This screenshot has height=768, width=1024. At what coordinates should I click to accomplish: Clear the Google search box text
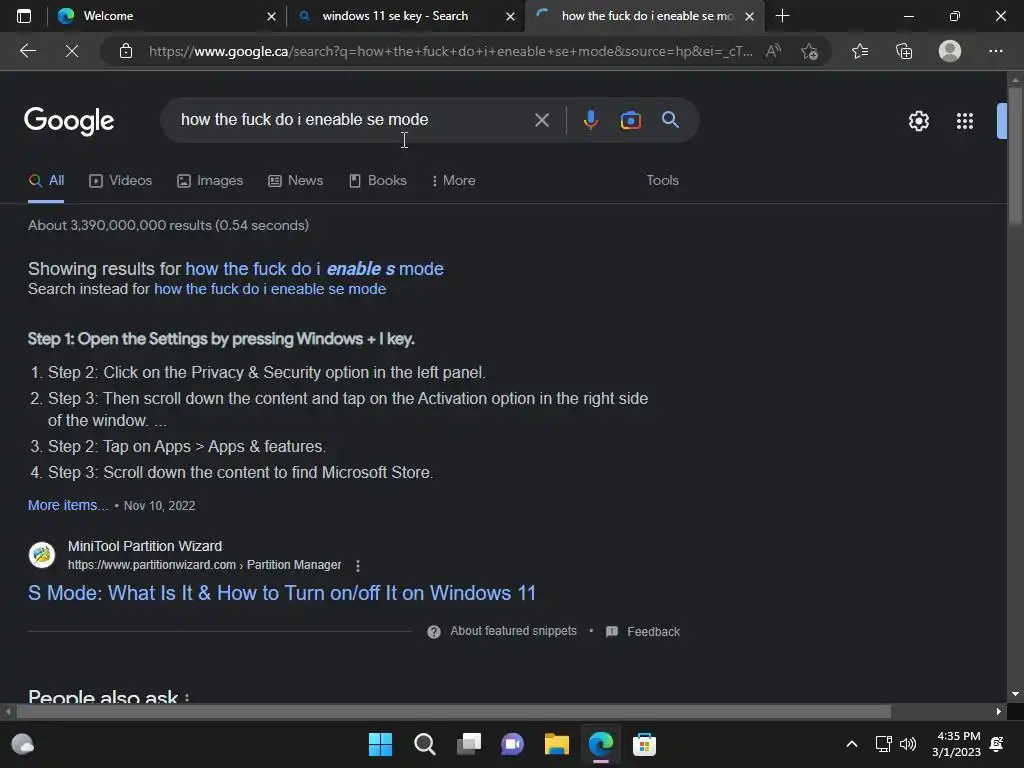(541, 120)
